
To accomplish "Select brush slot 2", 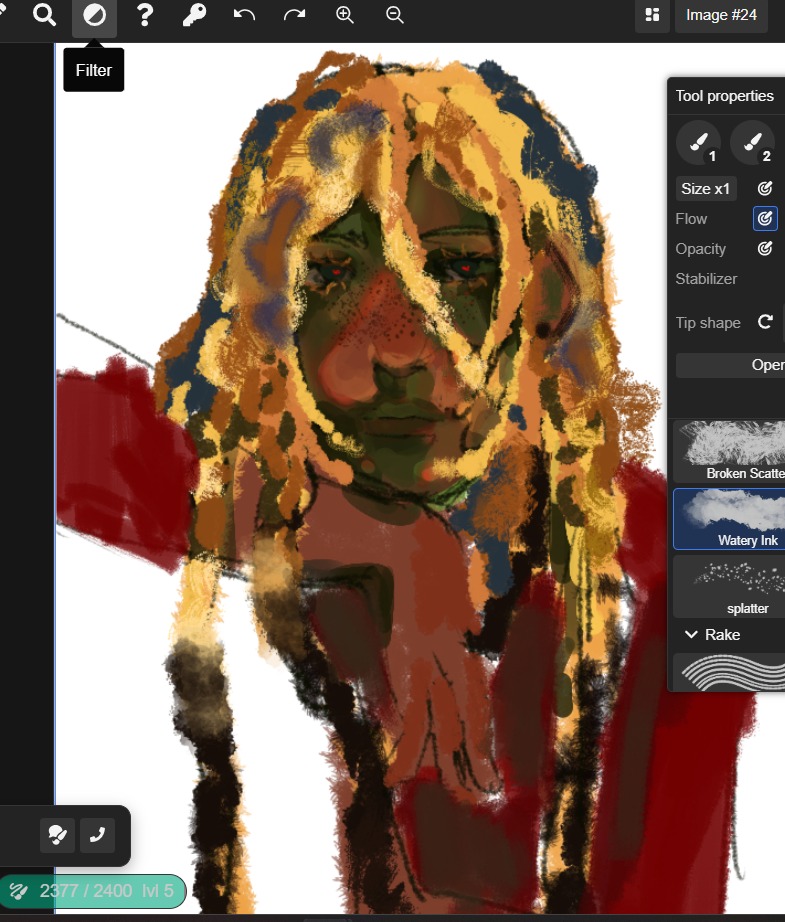I will pyautogui.click(x=753, y=143).
